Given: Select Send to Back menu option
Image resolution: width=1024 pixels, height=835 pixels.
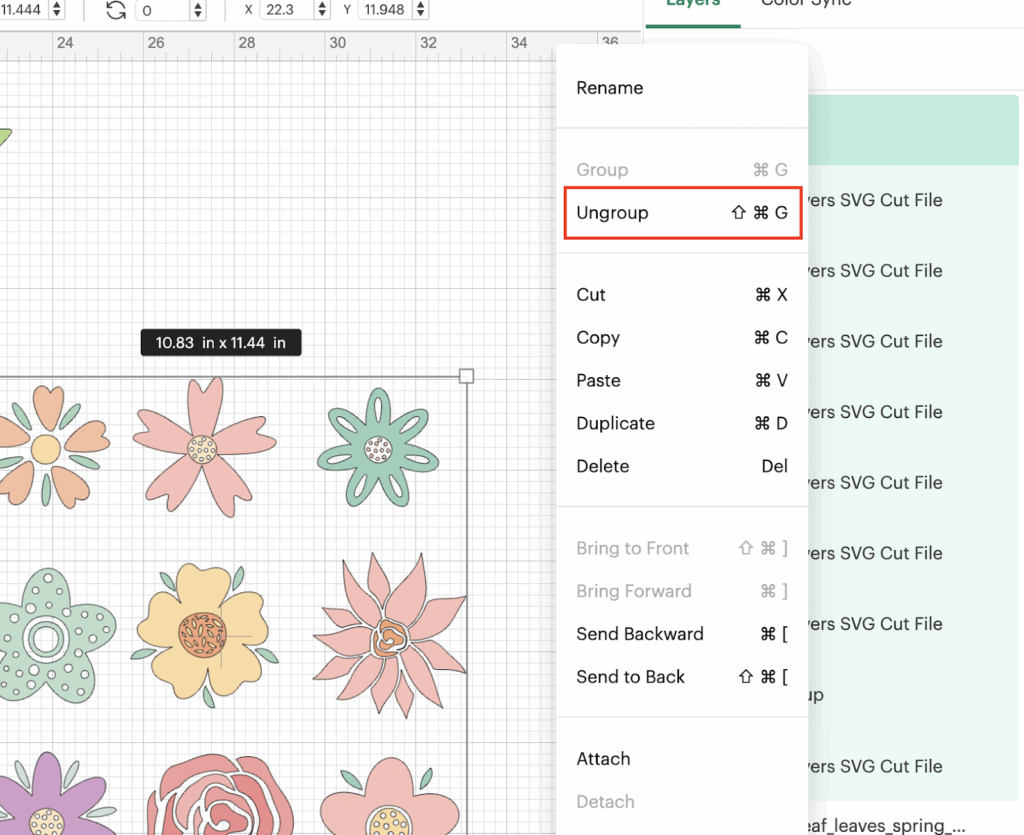Looking at the screenshot, I should [x=630, y=677].
